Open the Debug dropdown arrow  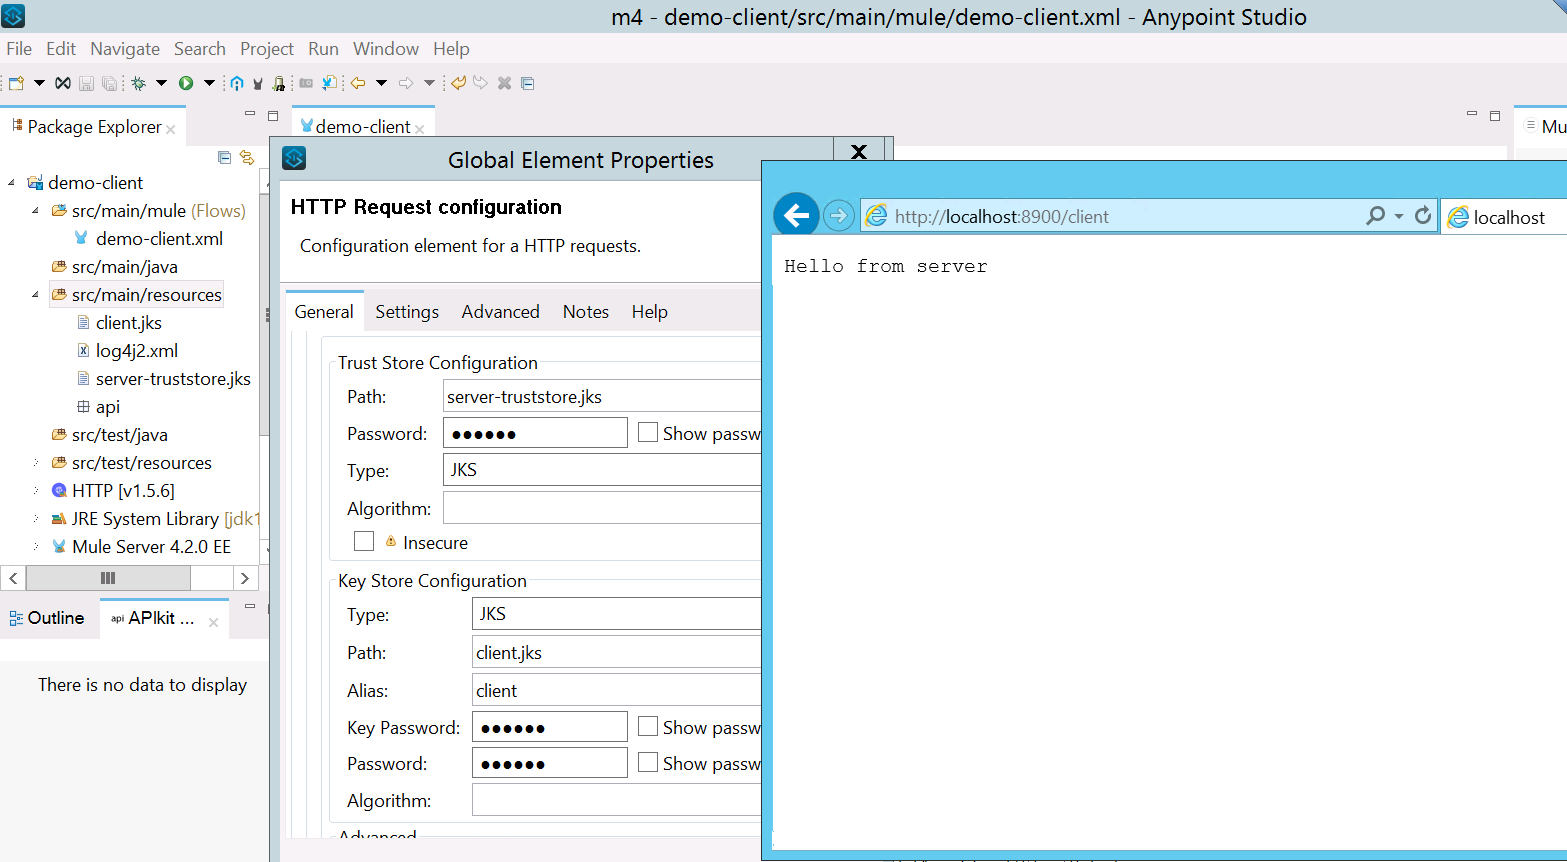pos(161,83)
